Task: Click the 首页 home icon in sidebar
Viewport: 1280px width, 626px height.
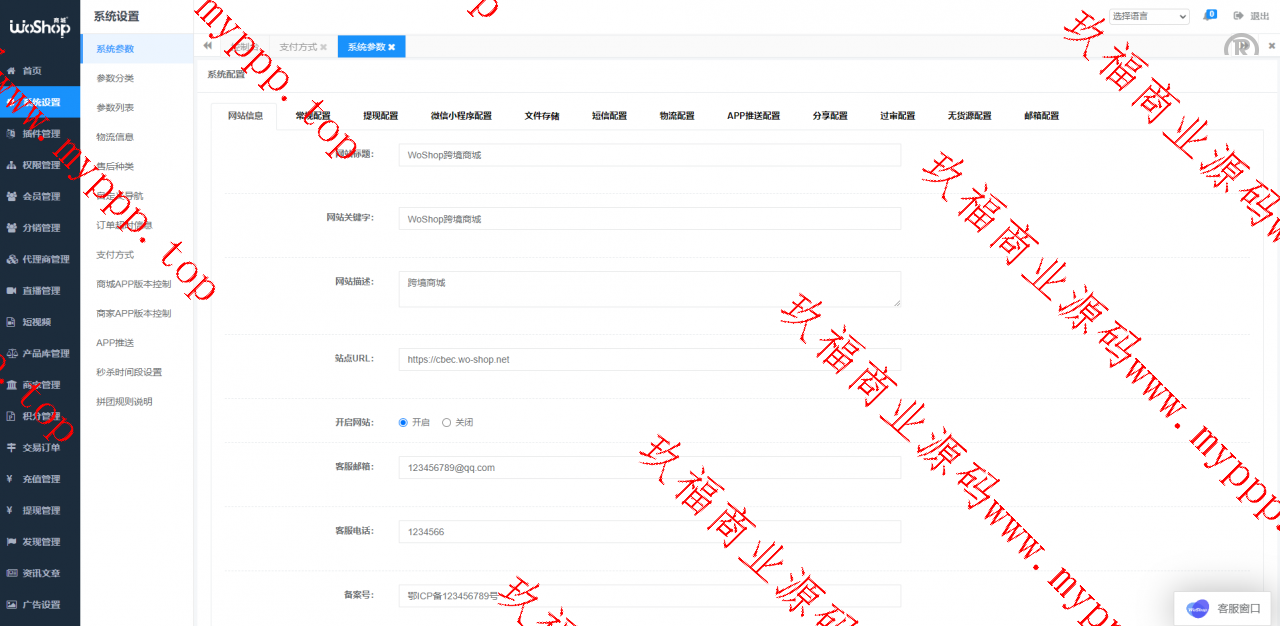Action: [11, 71]
